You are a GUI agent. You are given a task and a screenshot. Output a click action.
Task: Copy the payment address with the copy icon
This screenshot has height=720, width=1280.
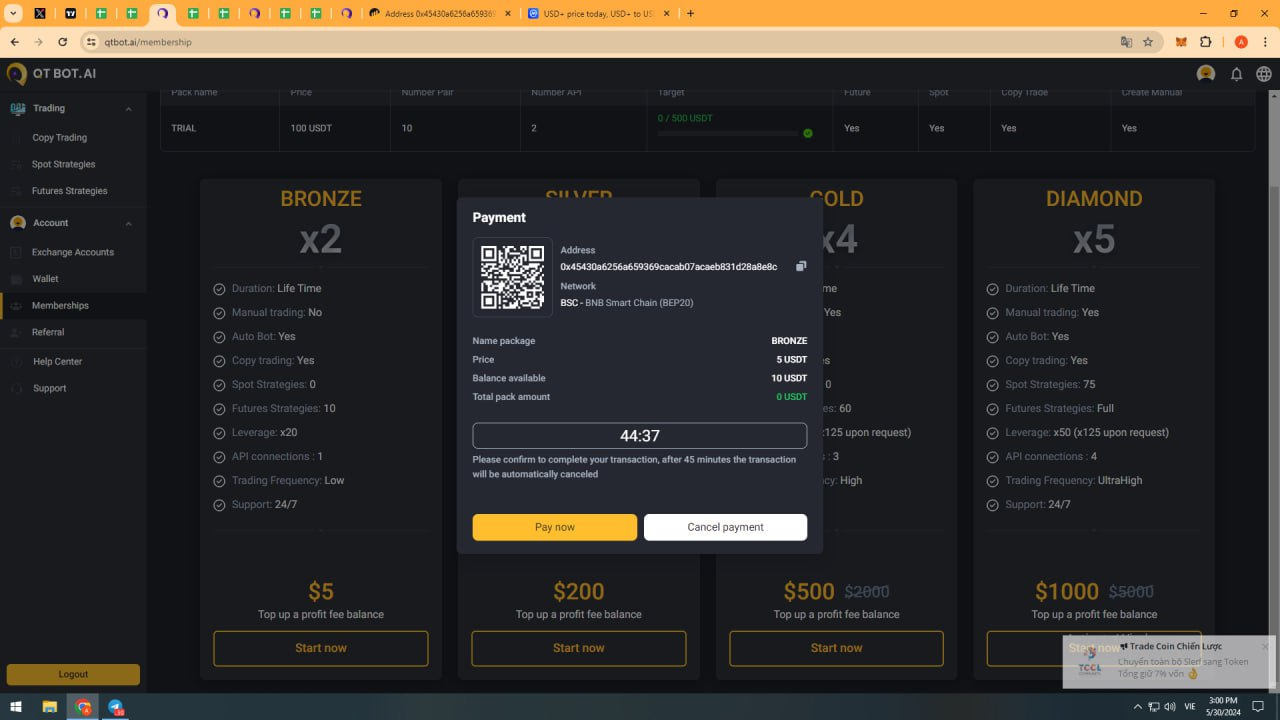(x=801, y=266)
